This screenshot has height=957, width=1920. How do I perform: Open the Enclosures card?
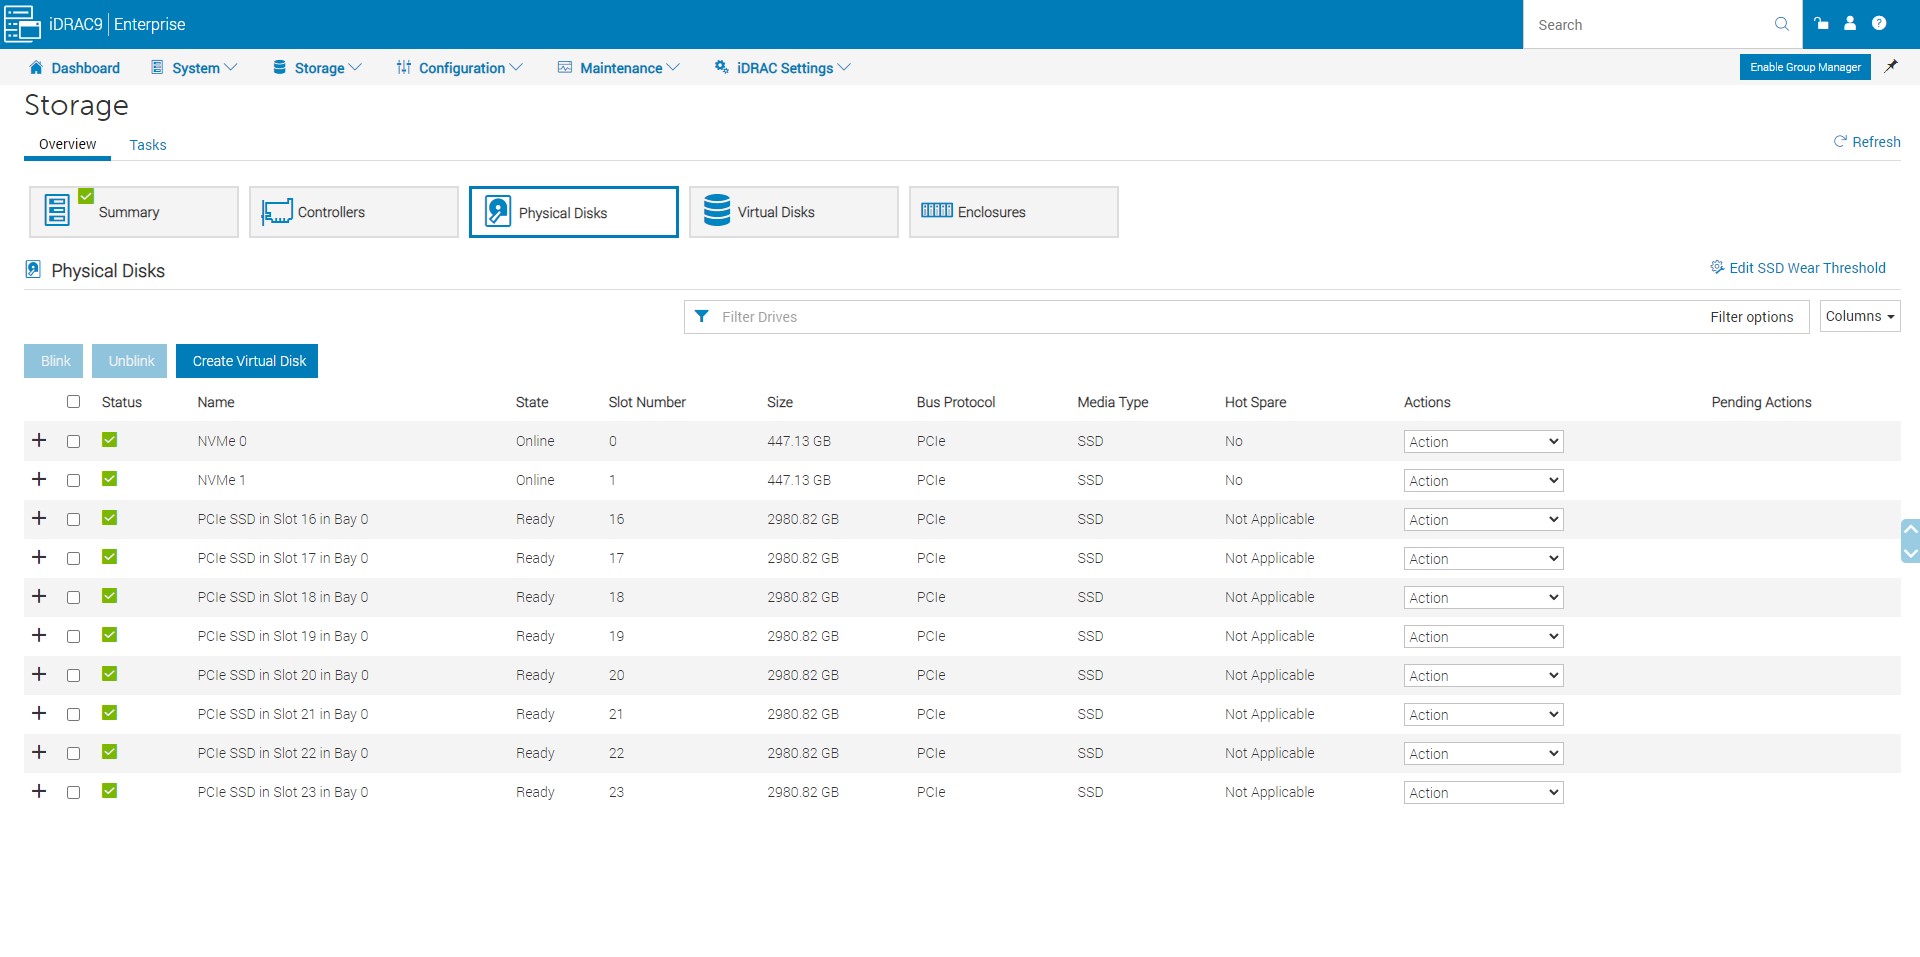click(1013, 212)
